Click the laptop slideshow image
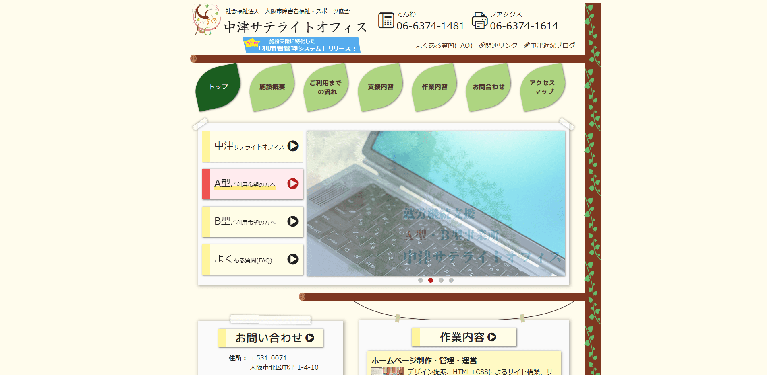 436,203
